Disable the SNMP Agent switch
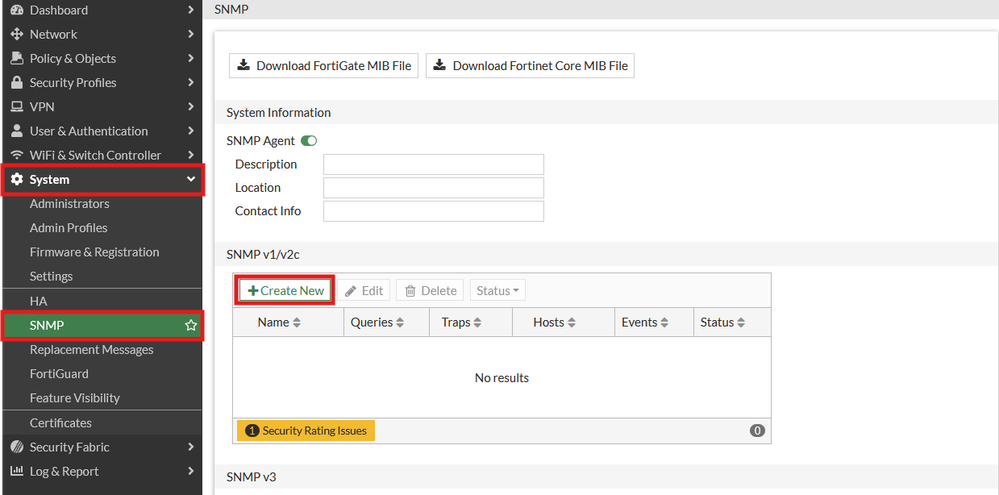The width and height of the screenshot is (999, 495). tap(309, 141)
